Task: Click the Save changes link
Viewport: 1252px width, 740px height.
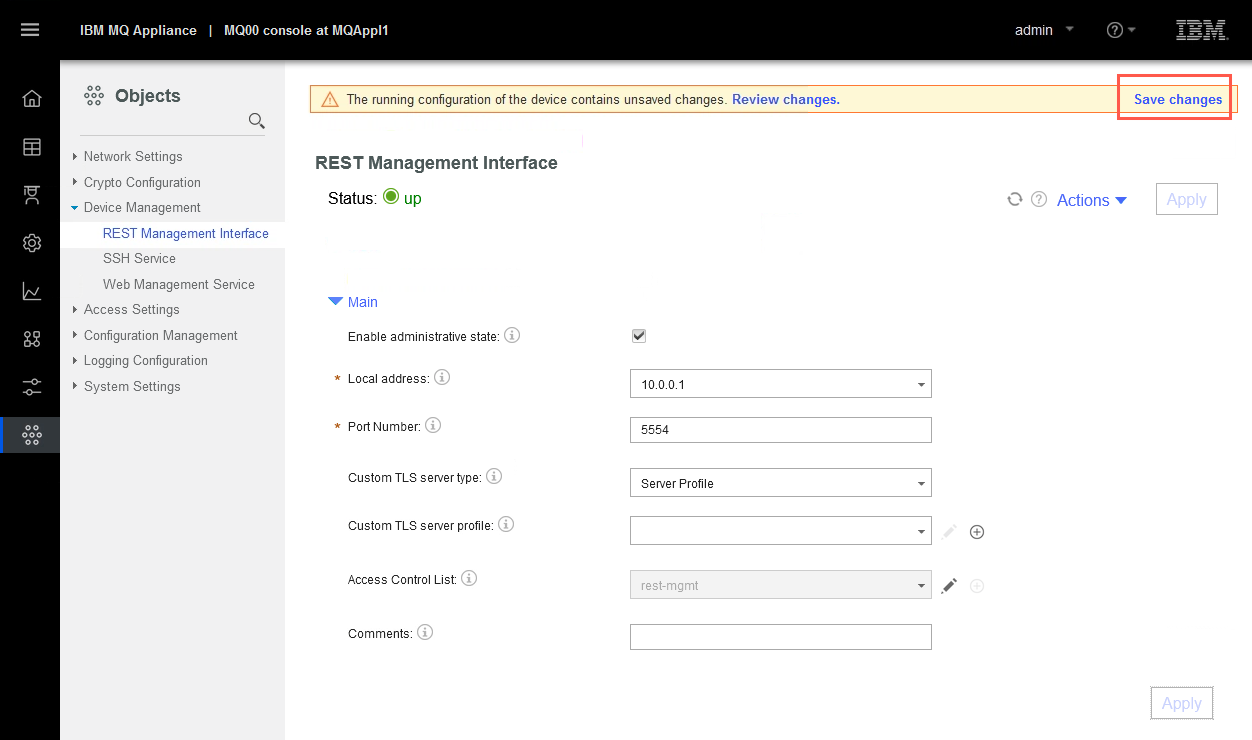Action: click(x=1178, y=99)
